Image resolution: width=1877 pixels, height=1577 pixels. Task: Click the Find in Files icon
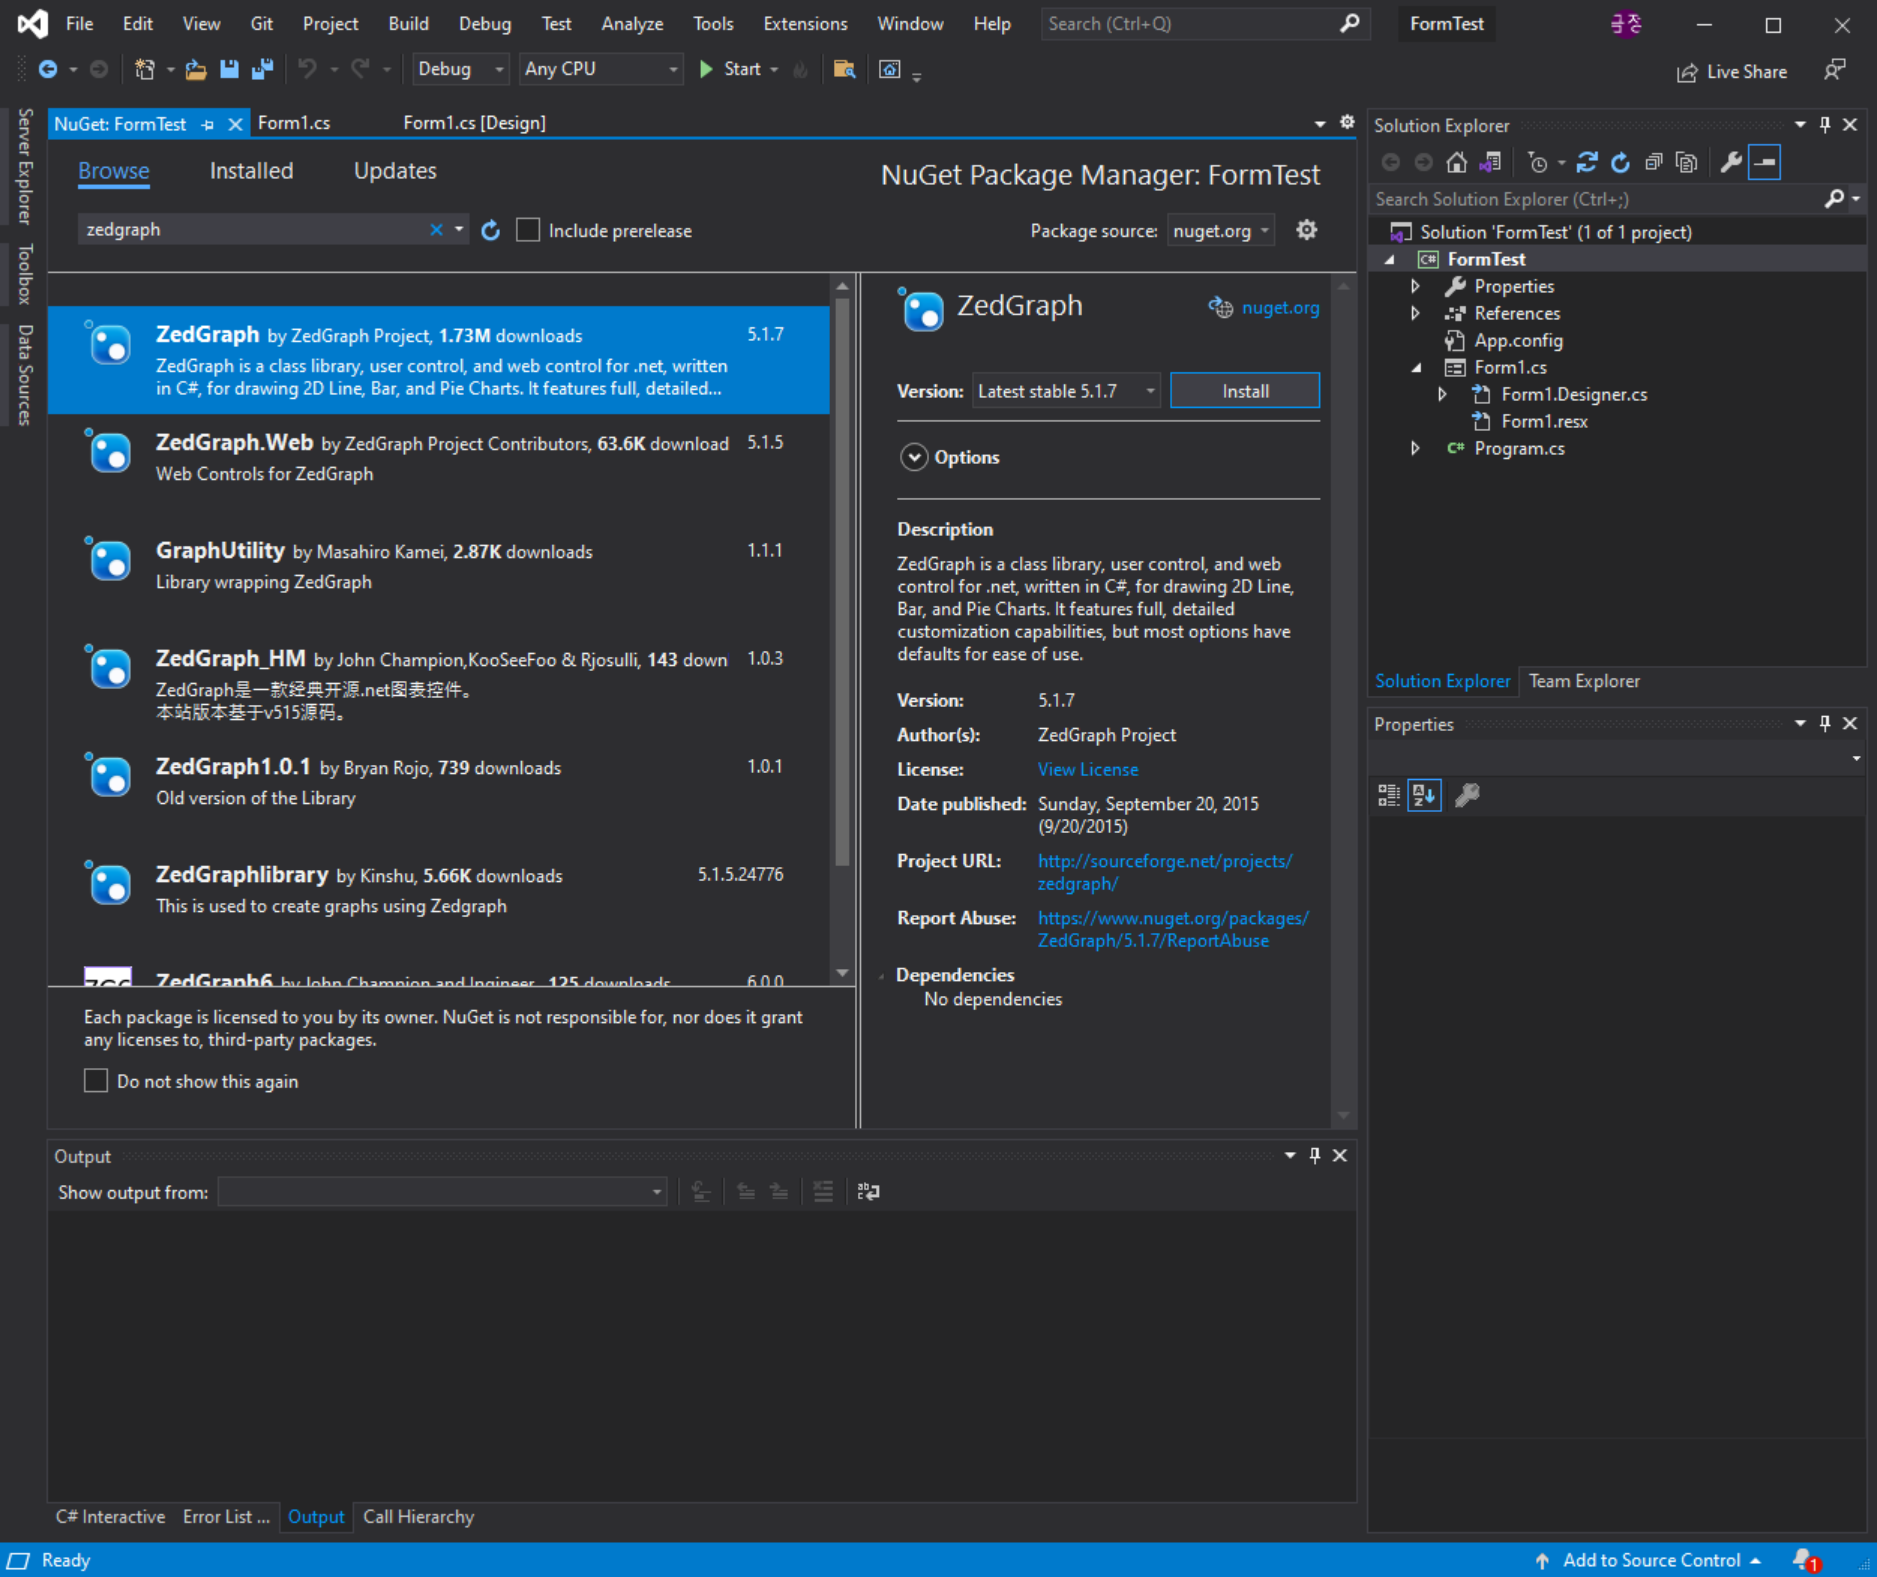[x=844, y=69]
